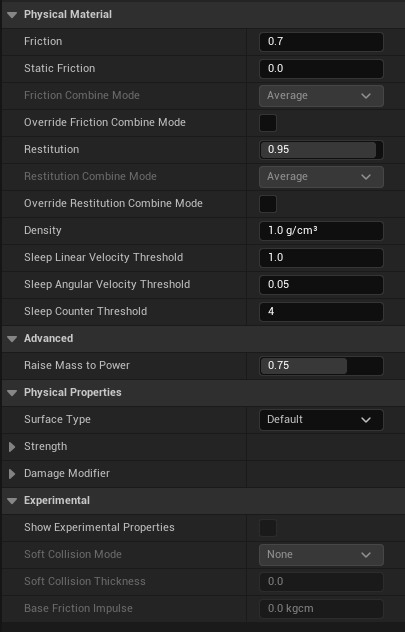Open the Friction Combine Mode dropdown
This screenshot has height=632, width=405.
point(321,96)
